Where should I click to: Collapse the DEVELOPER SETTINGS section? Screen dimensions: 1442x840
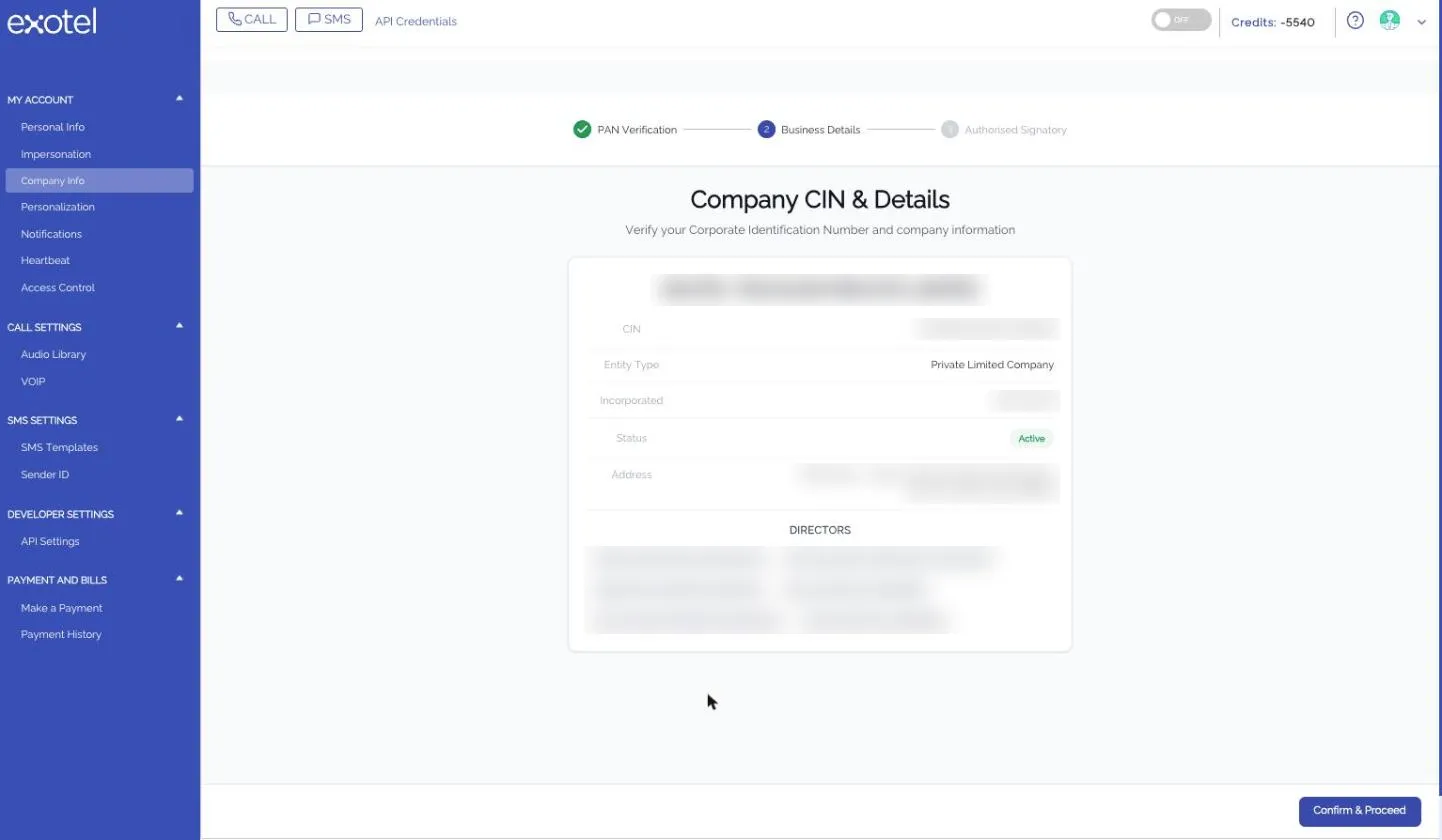[180, 513]
